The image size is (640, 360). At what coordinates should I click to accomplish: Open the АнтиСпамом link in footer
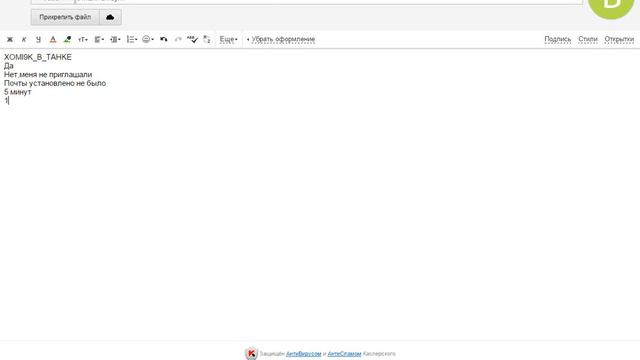click(x=344, y=354)
